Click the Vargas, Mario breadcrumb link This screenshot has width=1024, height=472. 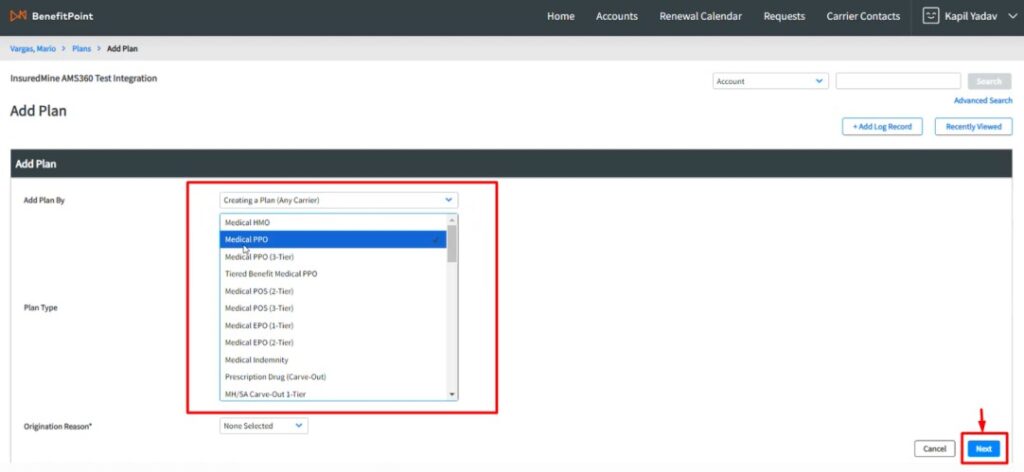point(33,48)
